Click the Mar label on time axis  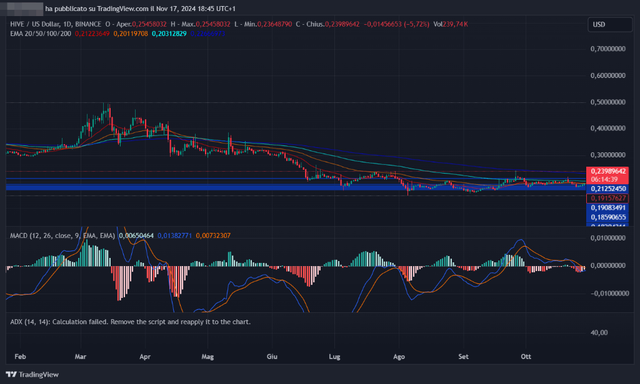point(80,357)
